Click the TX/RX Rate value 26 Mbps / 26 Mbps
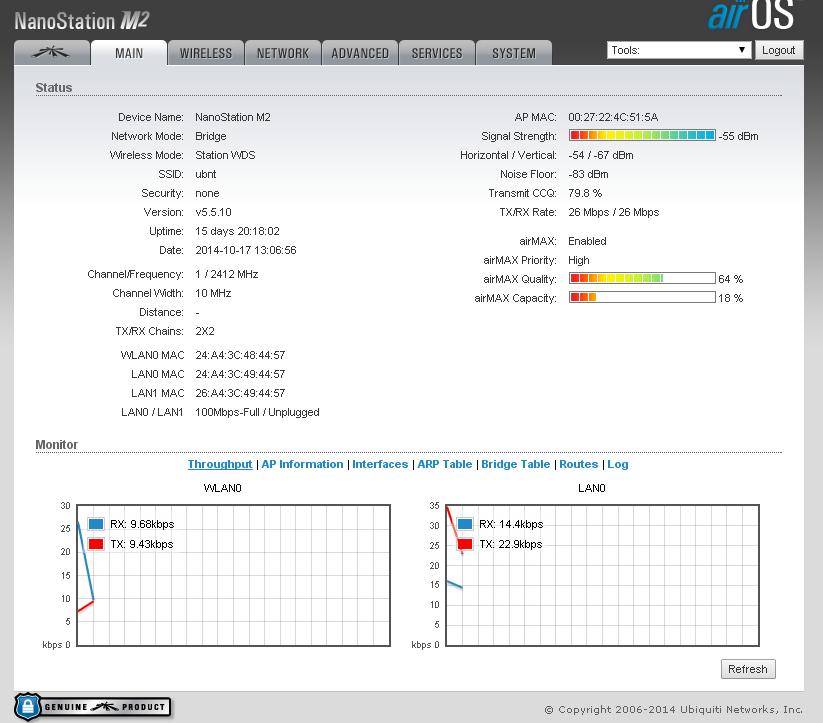Screen dimensions: 823x723 (x=614, y=212)
